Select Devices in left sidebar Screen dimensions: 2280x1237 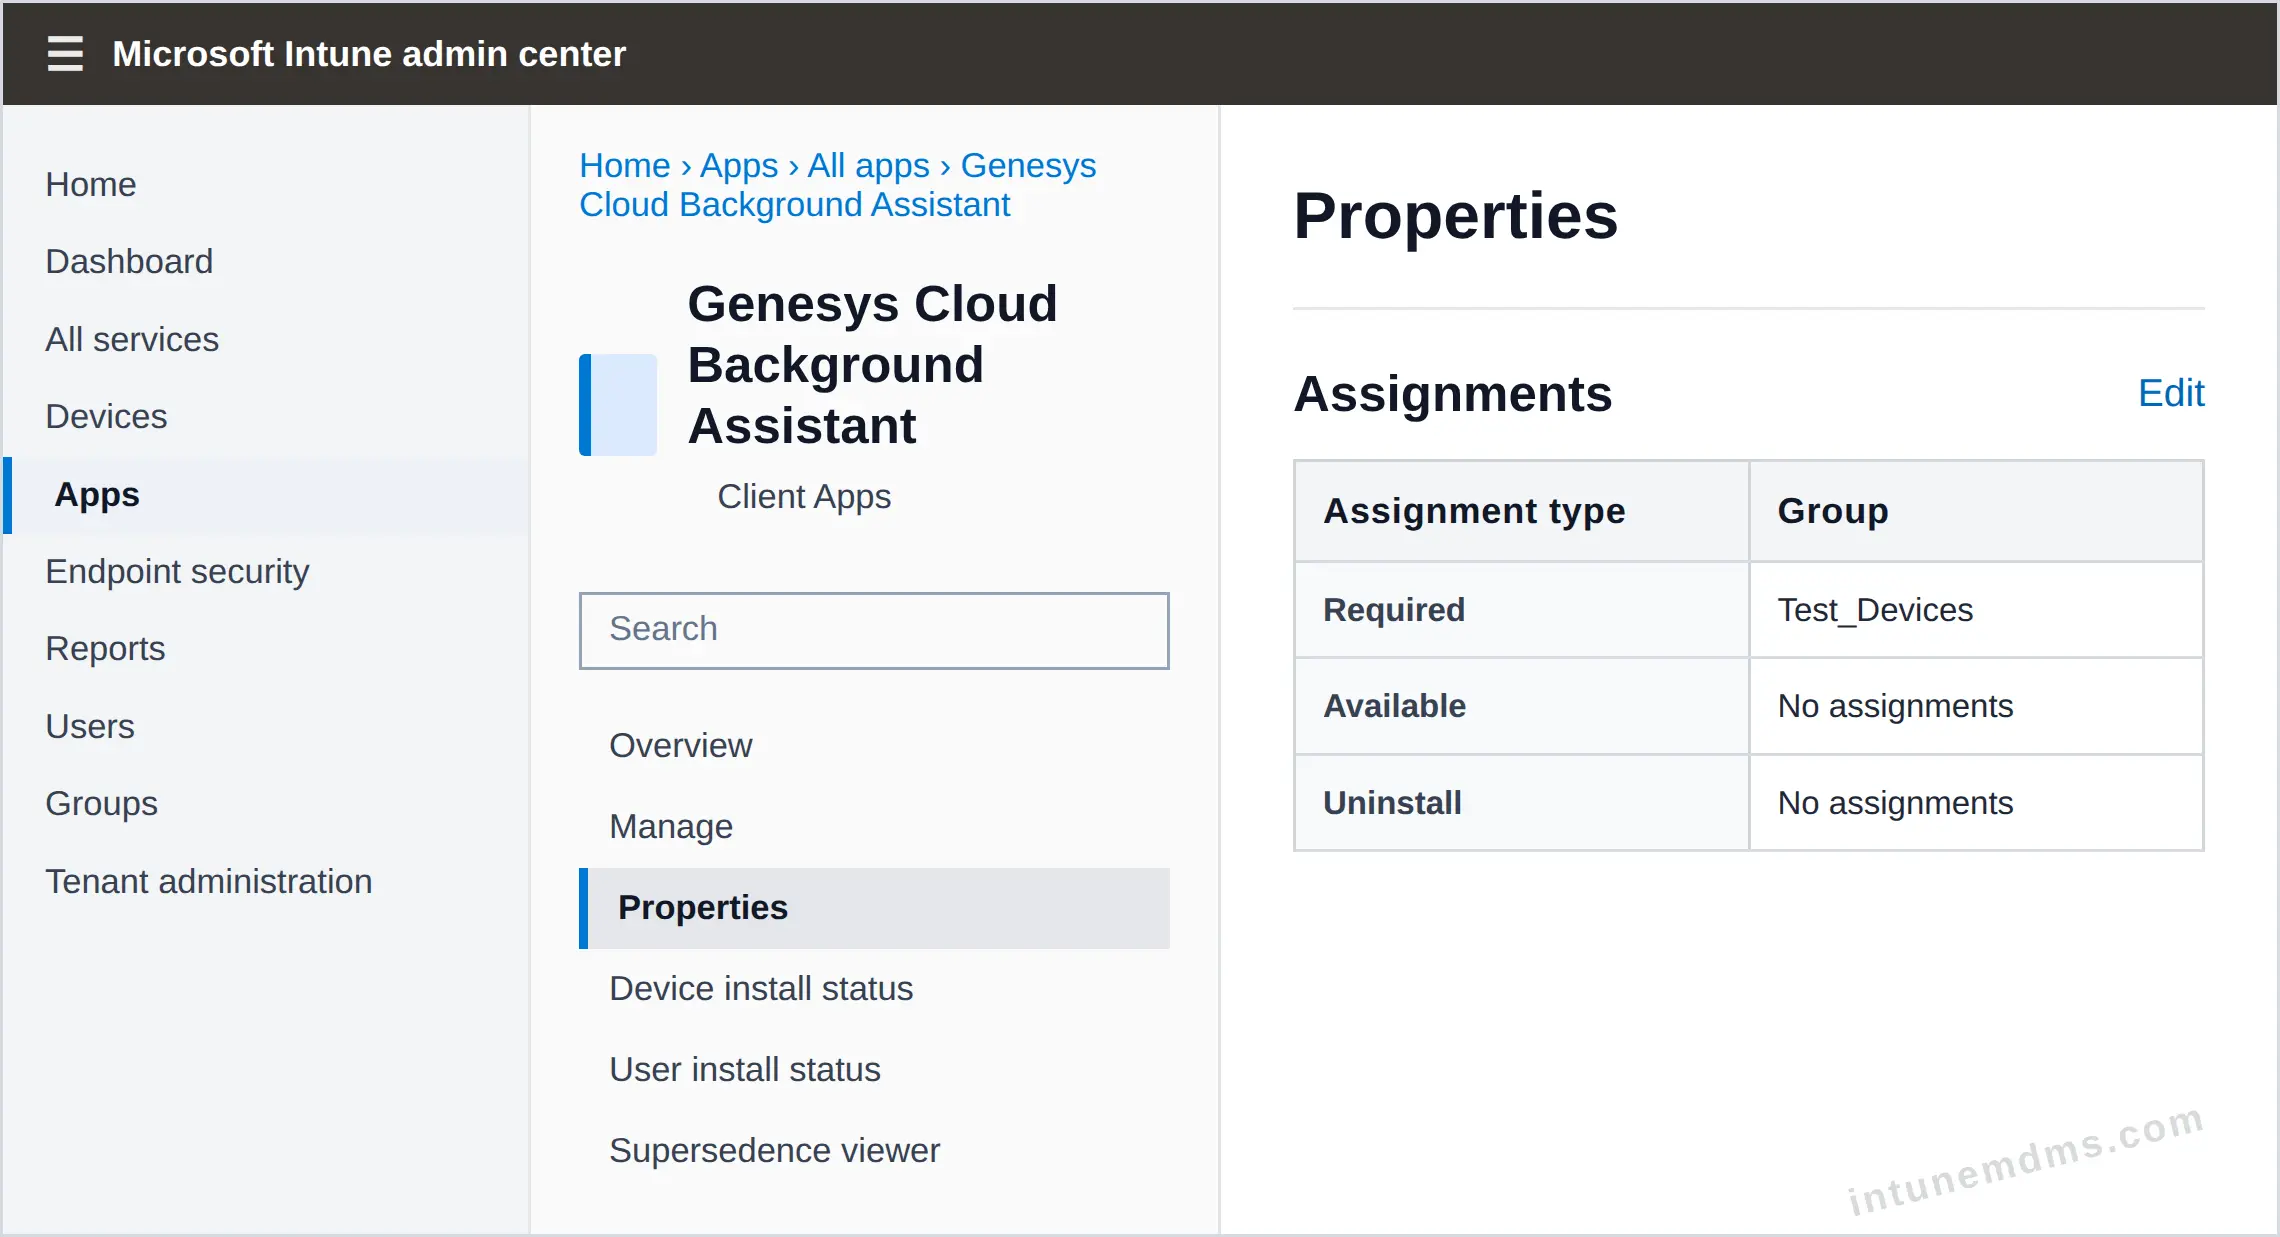[x=106, y=416]
